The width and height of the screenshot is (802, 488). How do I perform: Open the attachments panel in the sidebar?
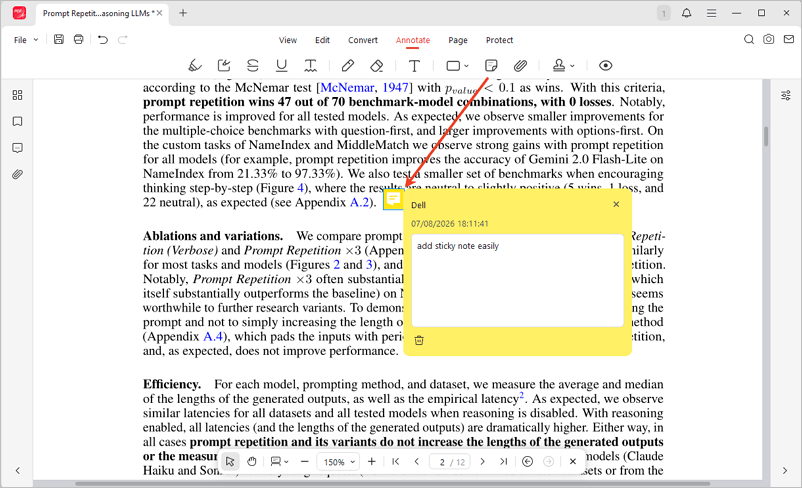[x=17, y=174]
